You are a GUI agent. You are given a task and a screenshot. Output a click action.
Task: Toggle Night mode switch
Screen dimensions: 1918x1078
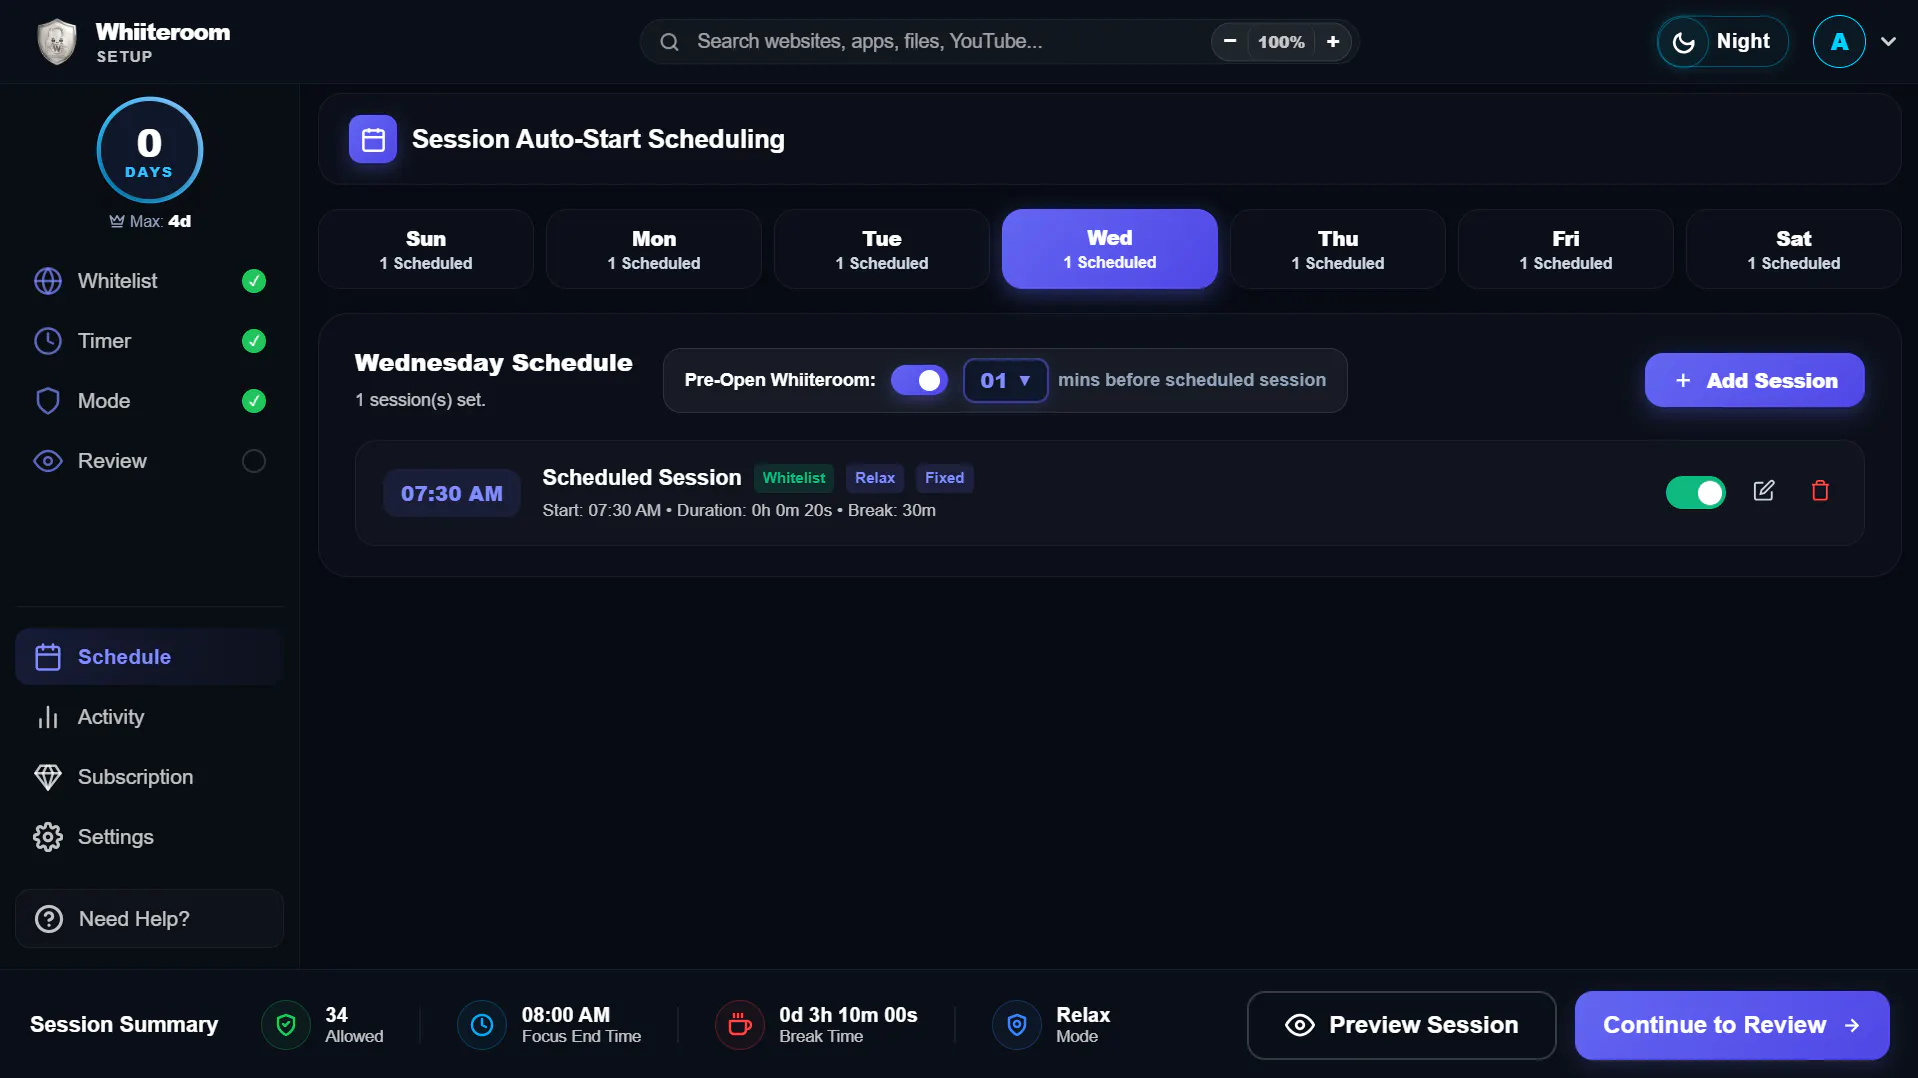pyautogui.click(x=1723, y=42)
